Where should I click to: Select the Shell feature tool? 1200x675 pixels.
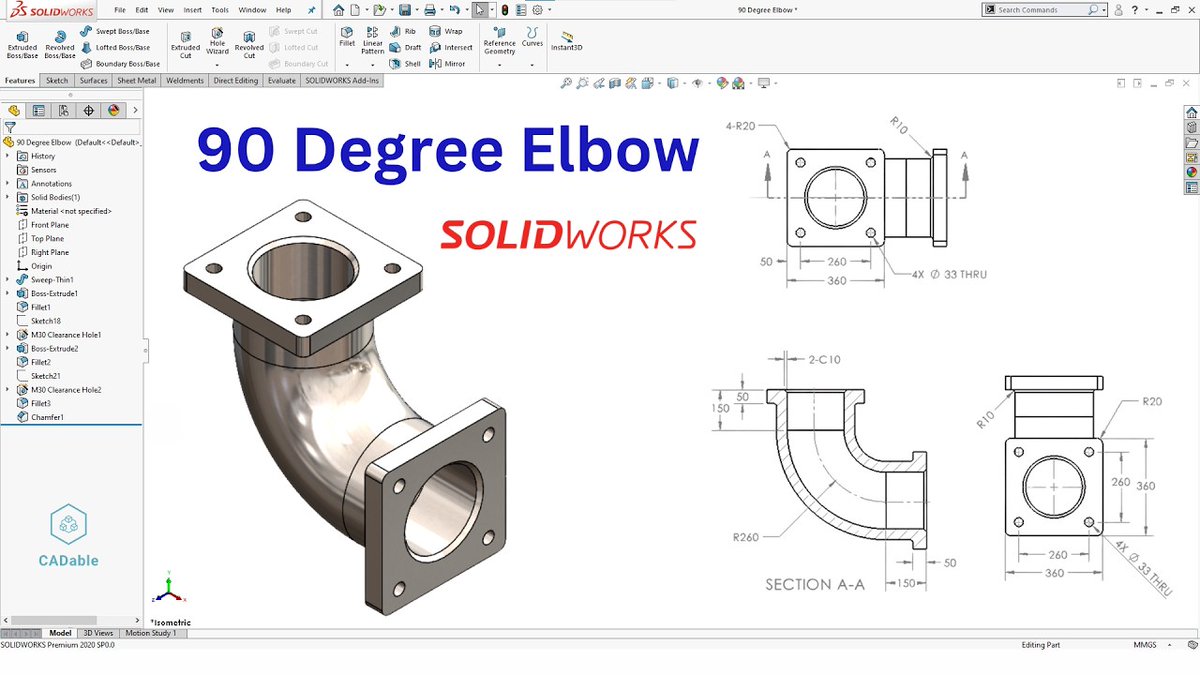(407, 63)
